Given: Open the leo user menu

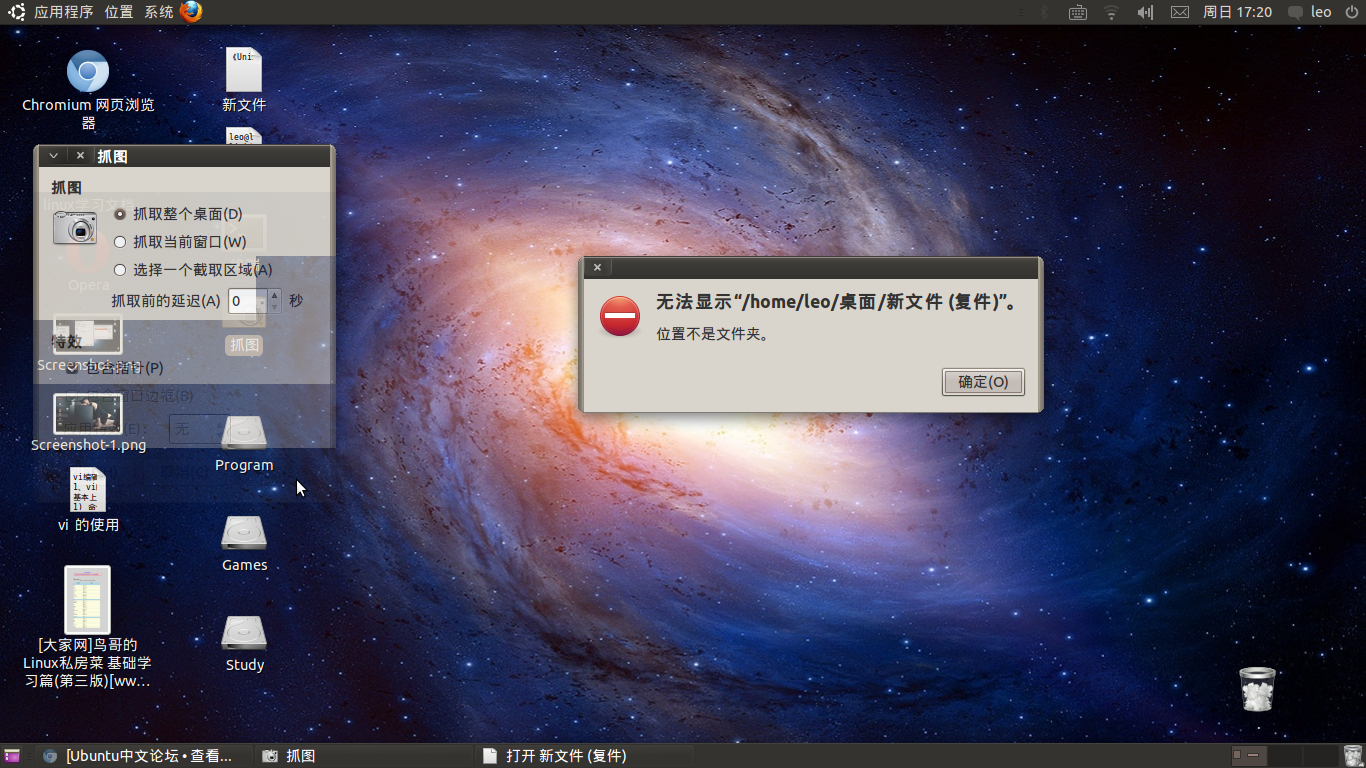Looking at the screenshot, I should click(1321, 12).
